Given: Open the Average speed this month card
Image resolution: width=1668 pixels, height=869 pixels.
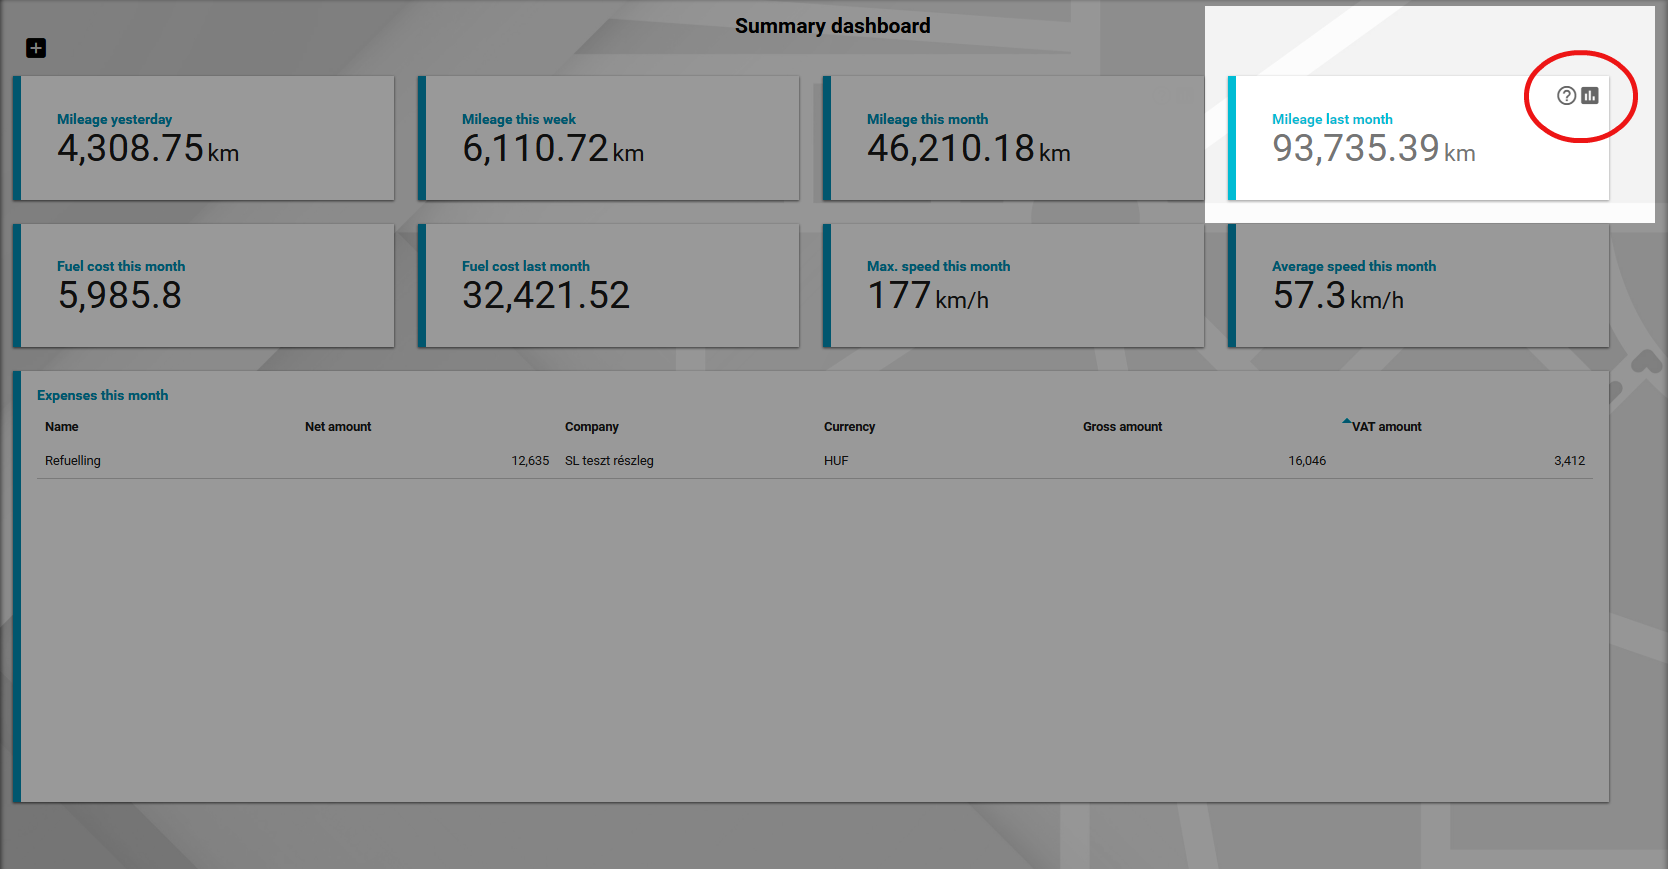Looking at the screenshot, I should pos(1422,285).
